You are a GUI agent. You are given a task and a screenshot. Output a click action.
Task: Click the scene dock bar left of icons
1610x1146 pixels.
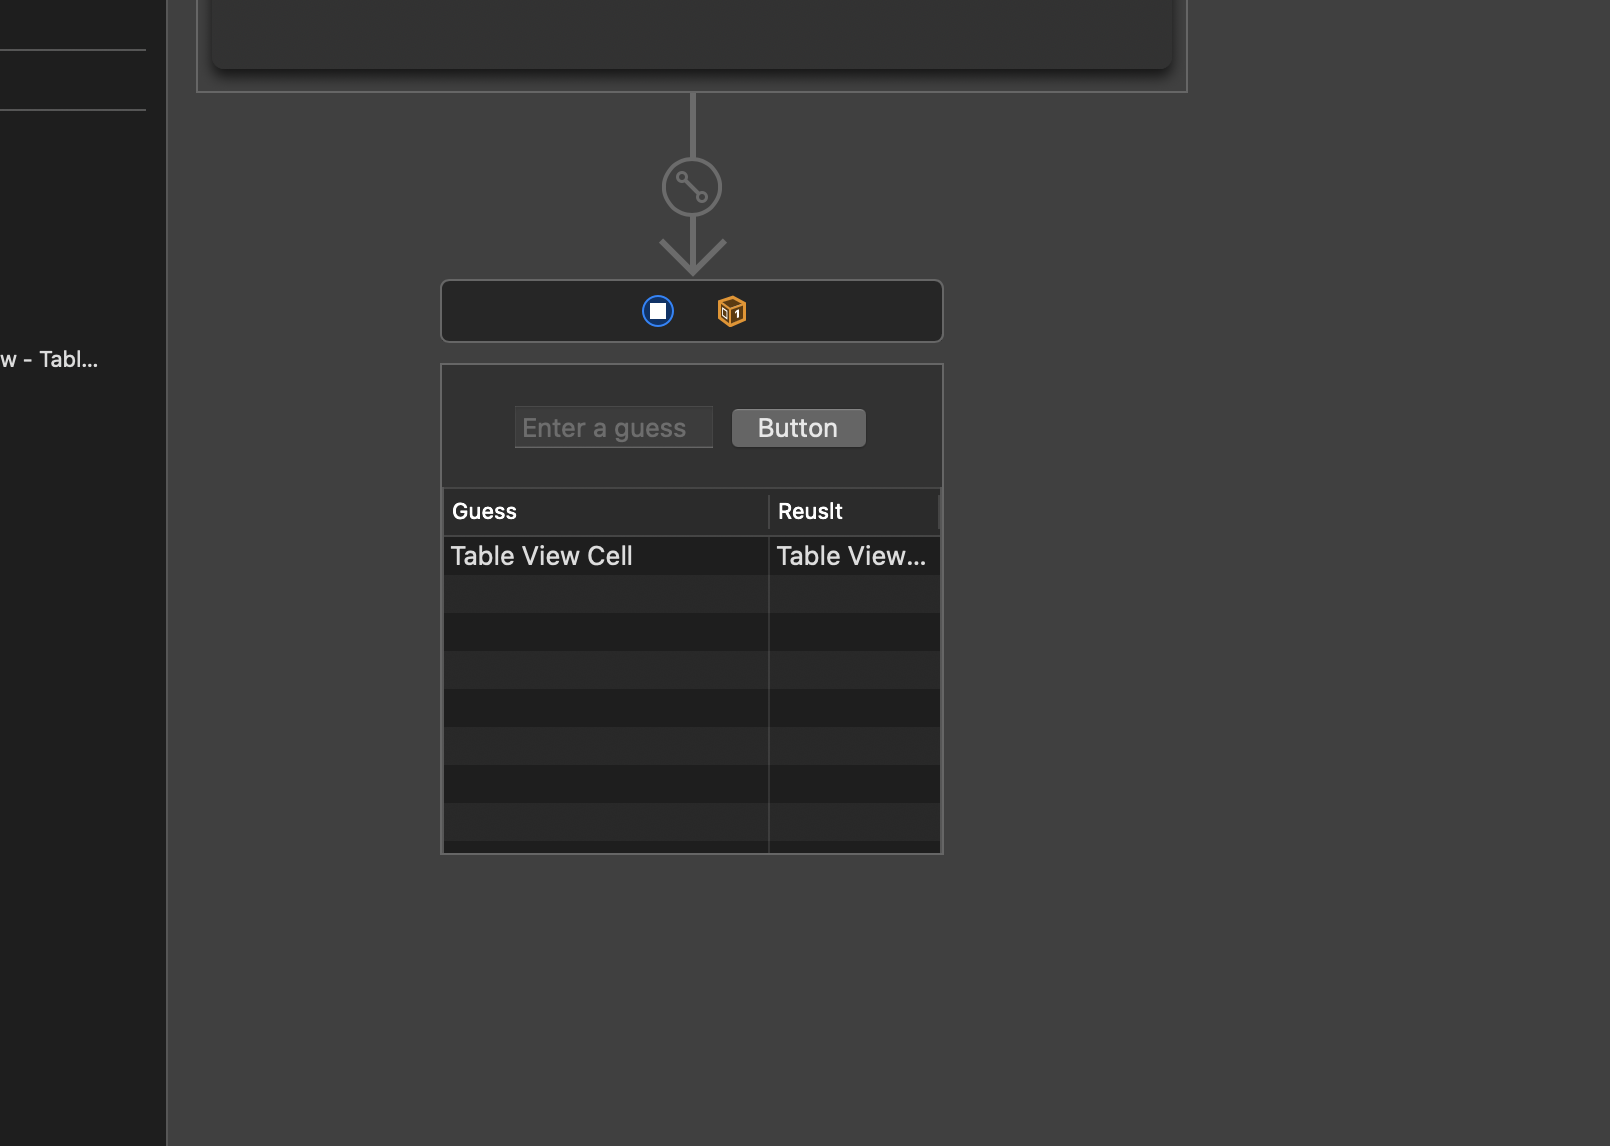540,311
